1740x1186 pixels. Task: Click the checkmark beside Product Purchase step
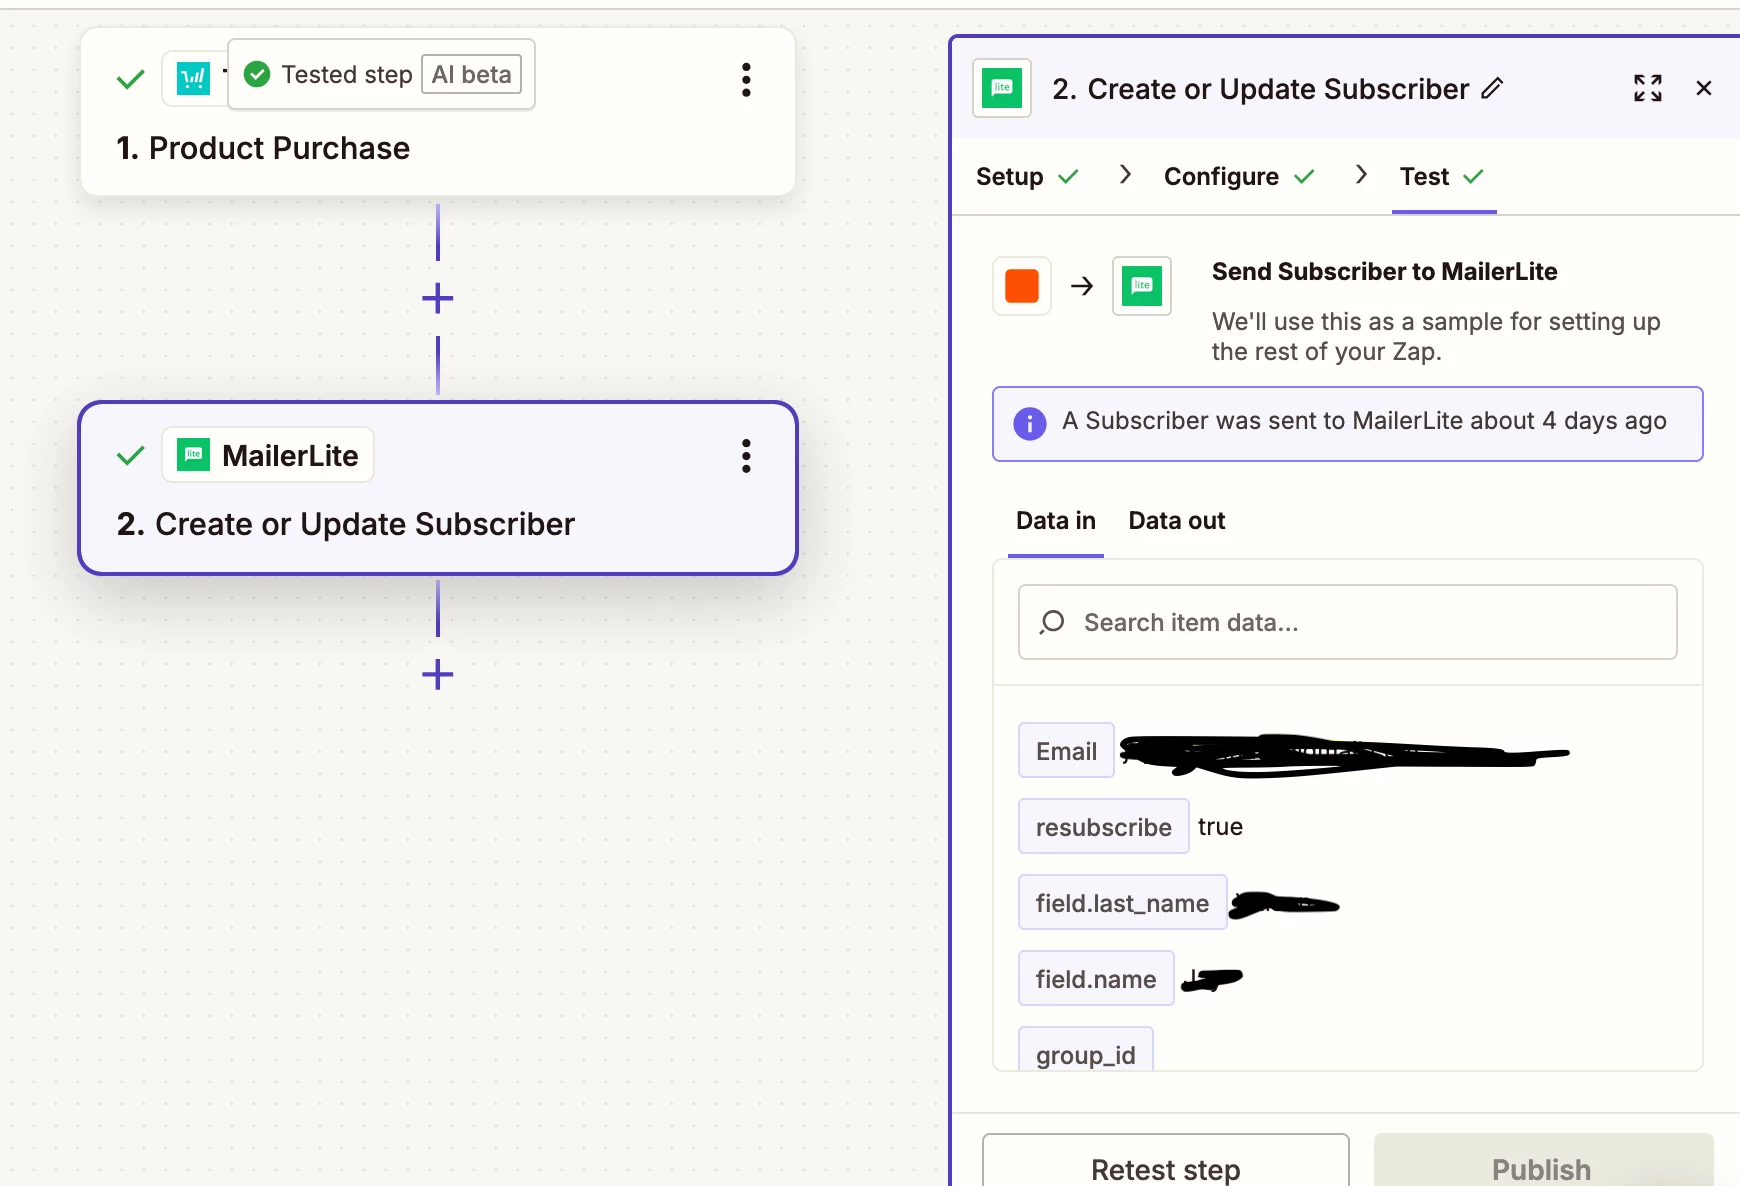[x=131, y=79]
